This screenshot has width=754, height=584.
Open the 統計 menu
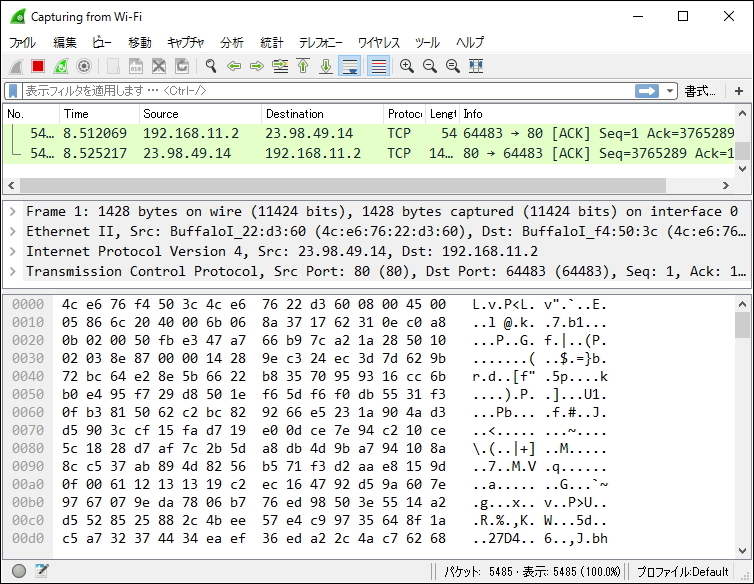tap(272, 43)
